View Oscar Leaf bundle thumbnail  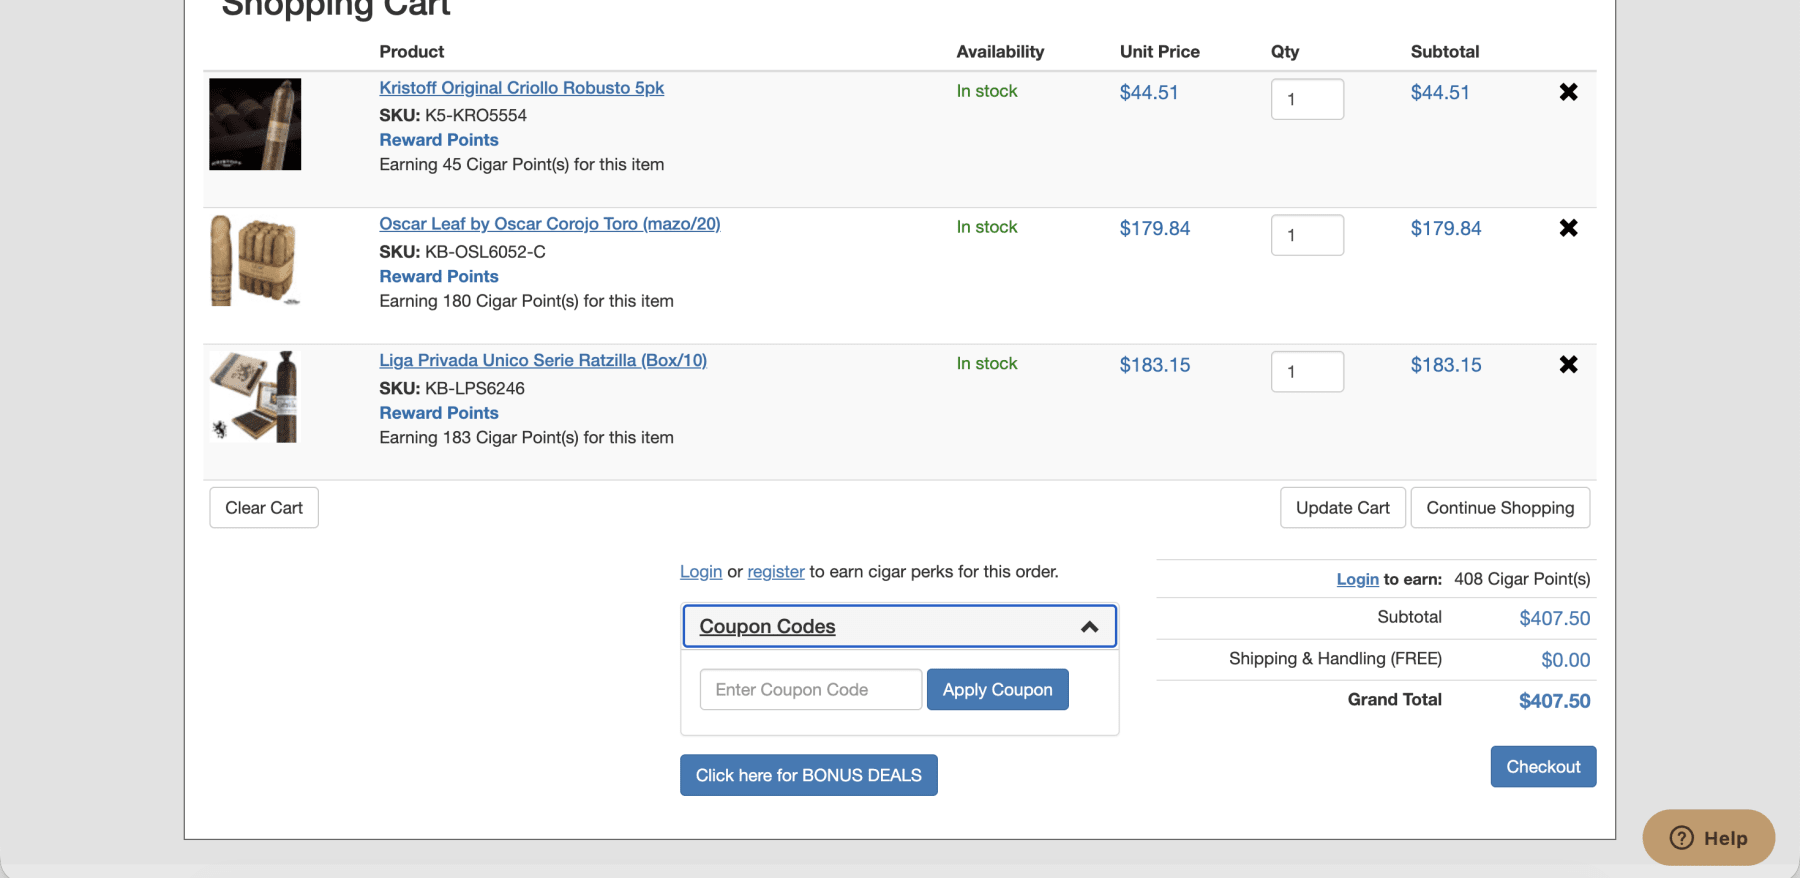coord(255,260)
